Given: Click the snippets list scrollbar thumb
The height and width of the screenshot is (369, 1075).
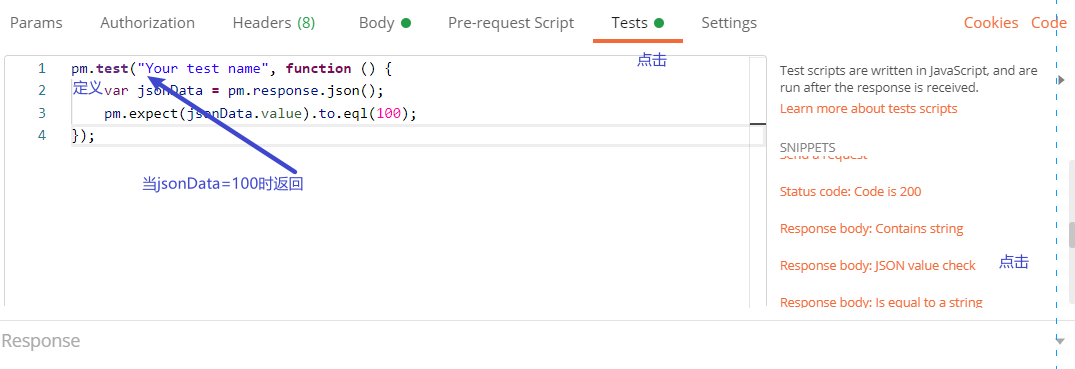Looking at the screenshot, I should [1071, 234].
